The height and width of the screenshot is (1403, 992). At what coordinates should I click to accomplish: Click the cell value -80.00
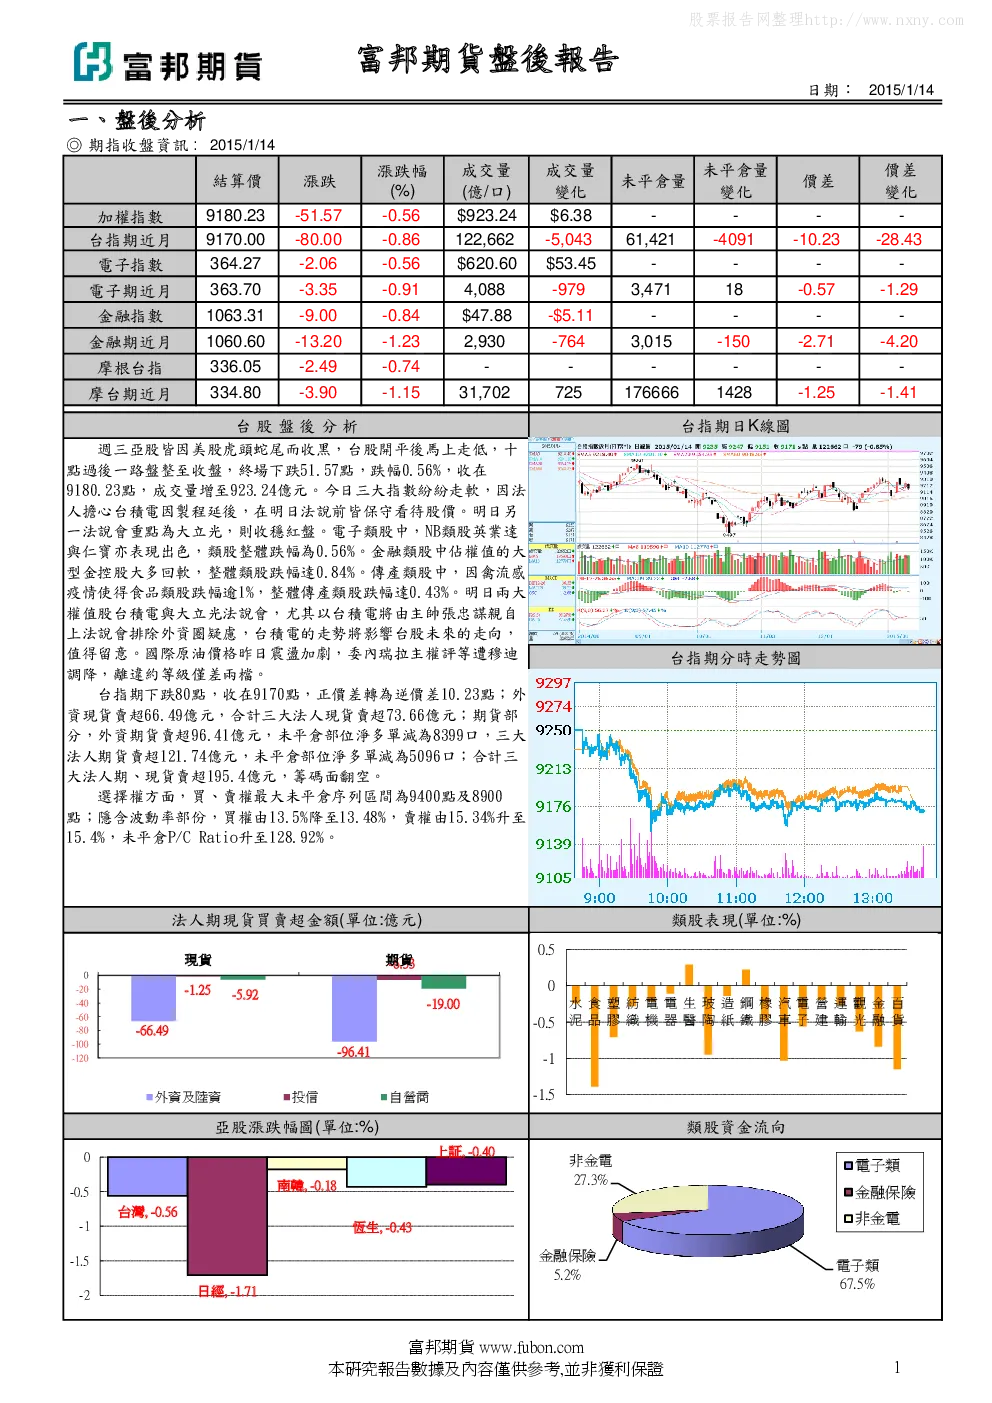[319, 239]
